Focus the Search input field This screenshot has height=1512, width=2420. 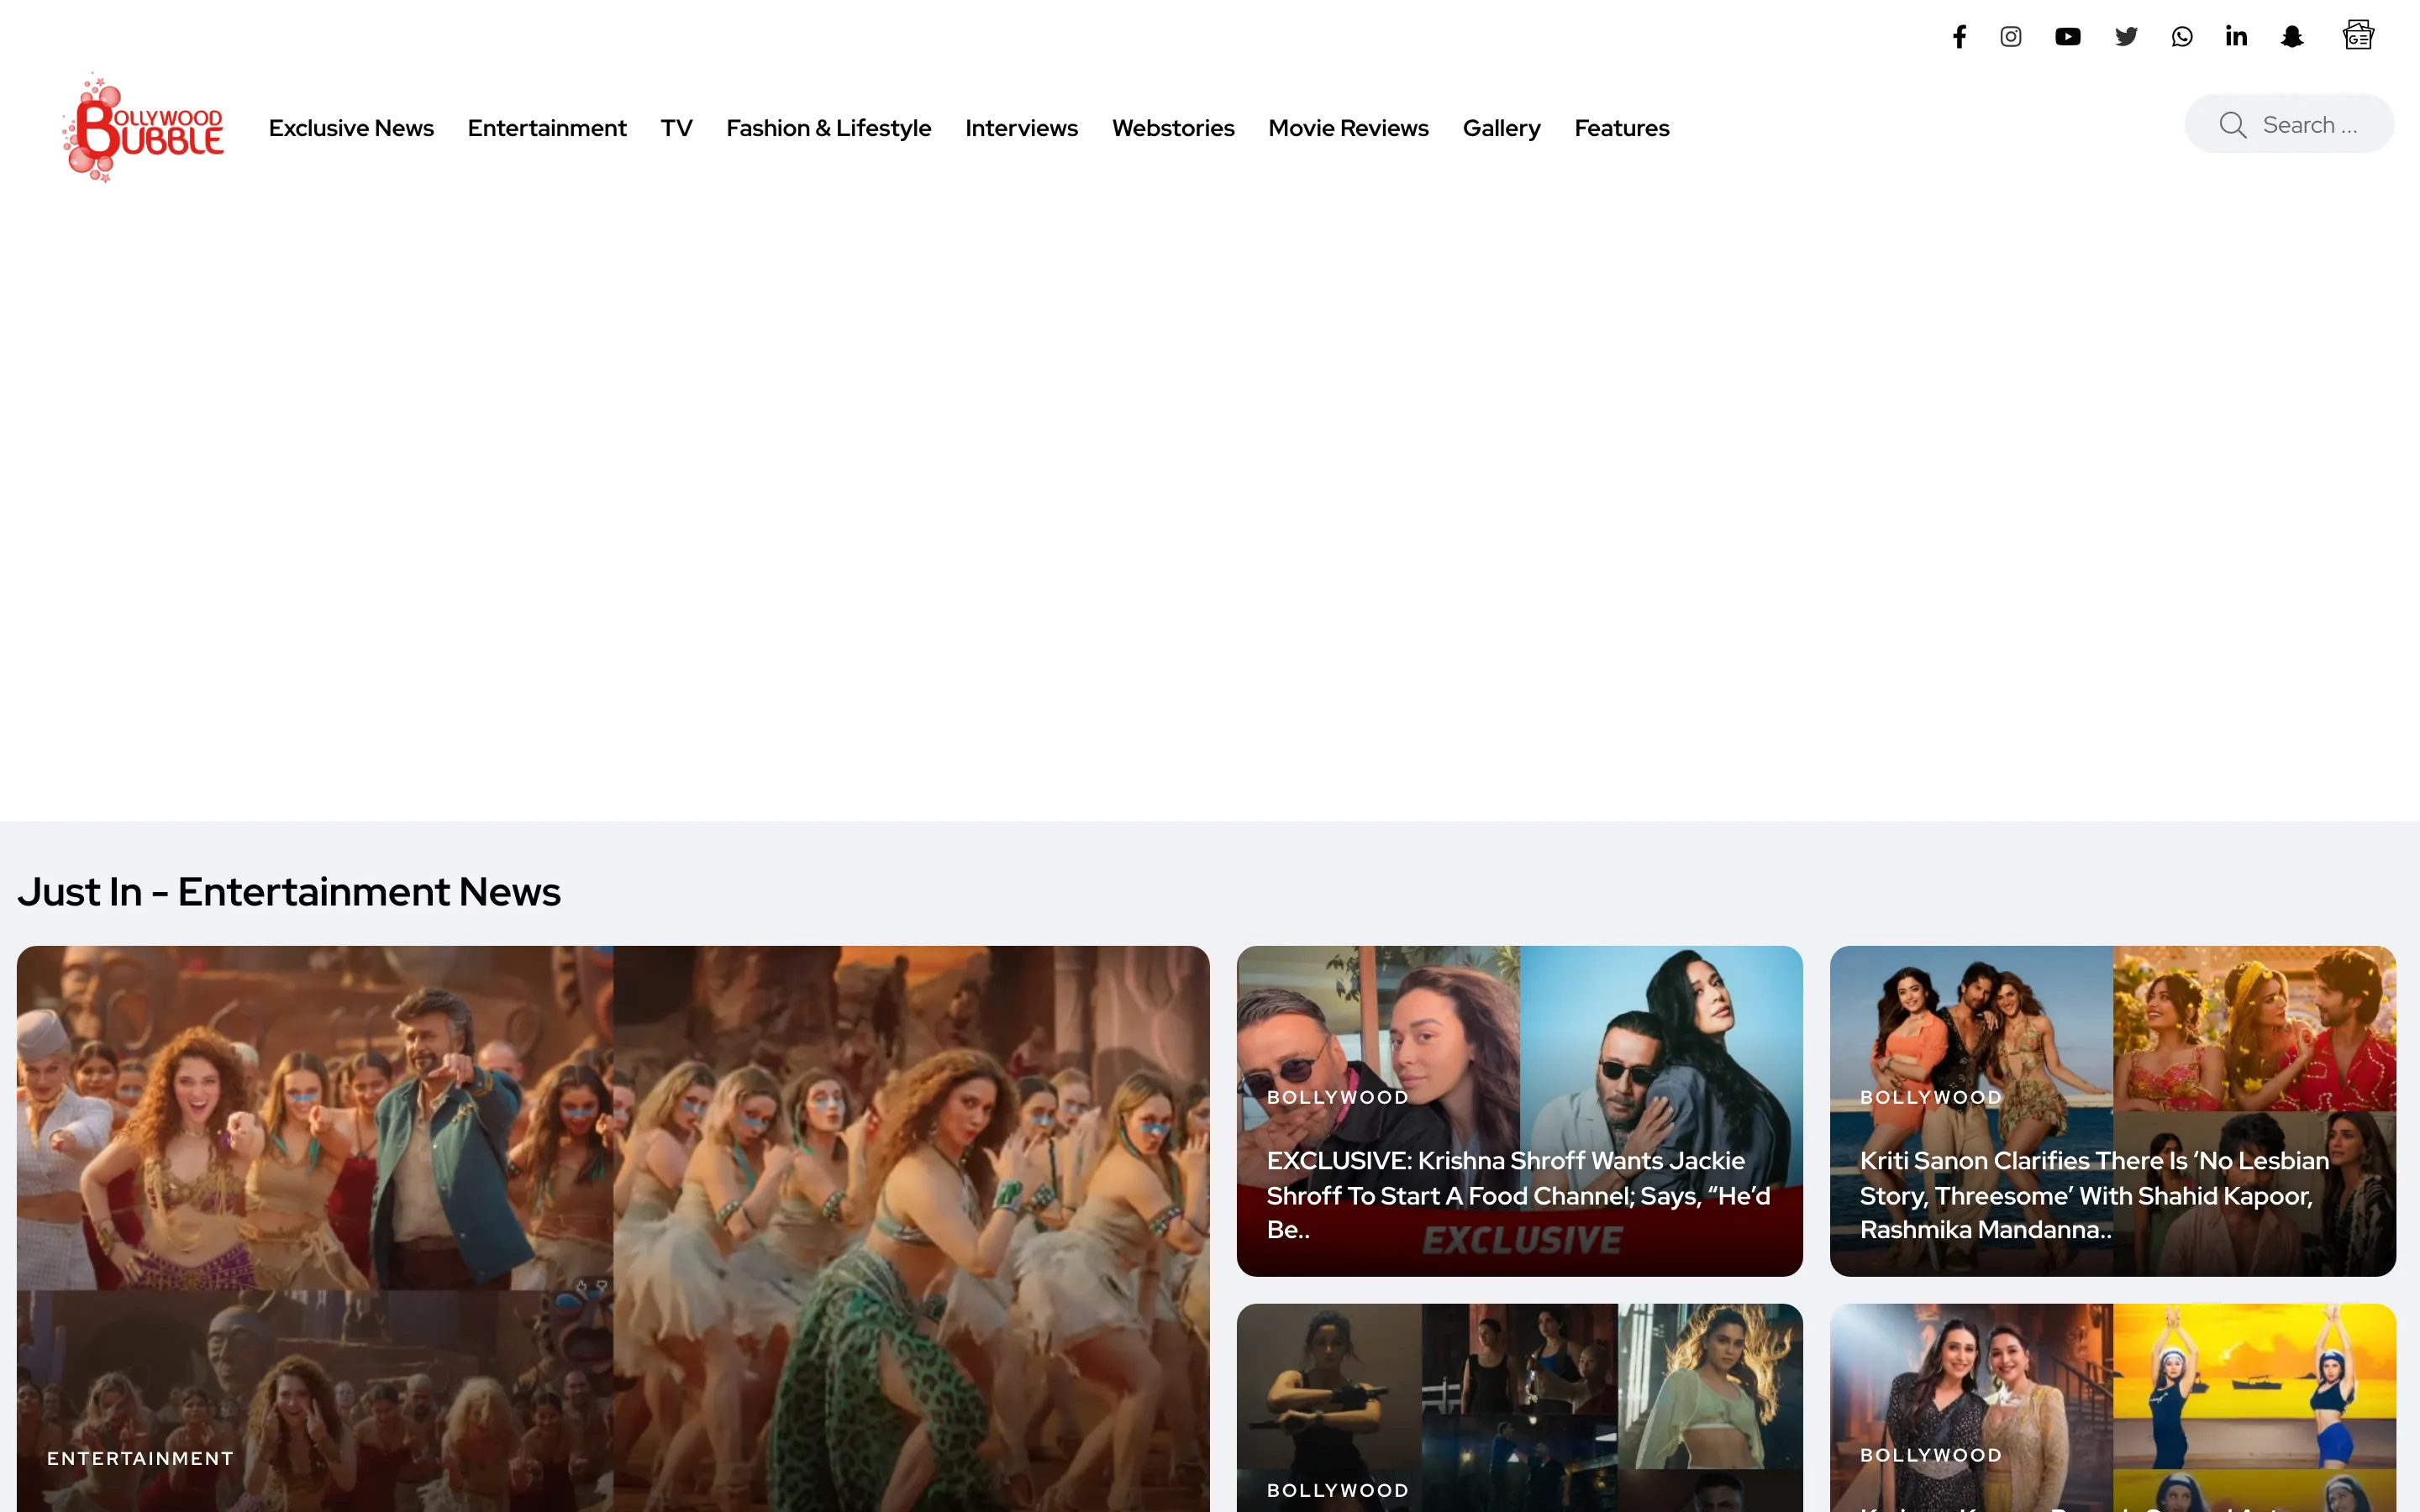[2289, 124]
